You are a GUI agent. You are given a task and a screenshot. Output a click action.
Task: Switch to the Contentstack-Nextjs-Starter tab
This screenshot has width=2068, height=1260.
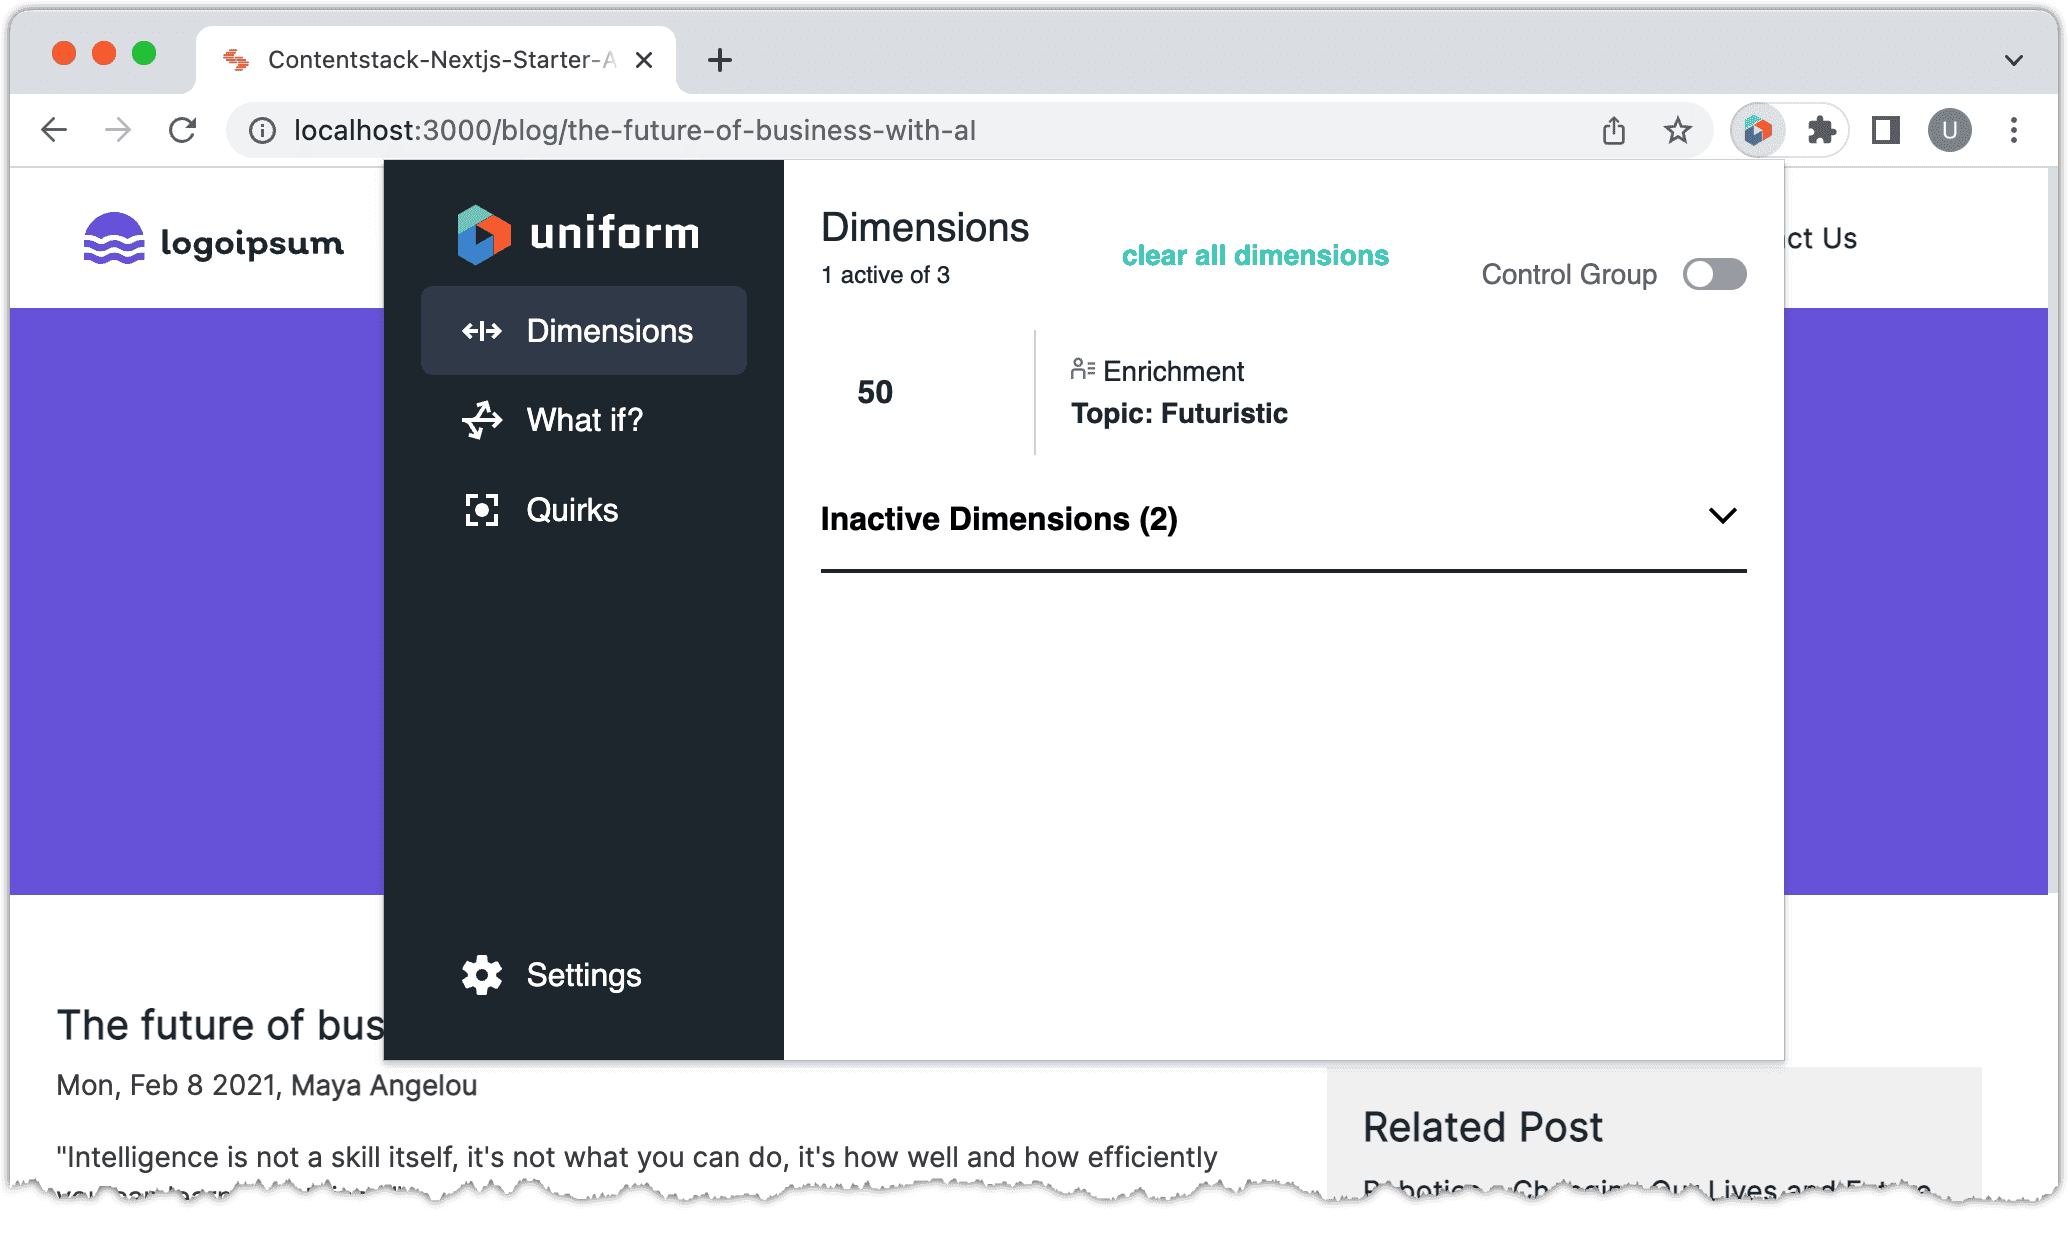[420, 60]
